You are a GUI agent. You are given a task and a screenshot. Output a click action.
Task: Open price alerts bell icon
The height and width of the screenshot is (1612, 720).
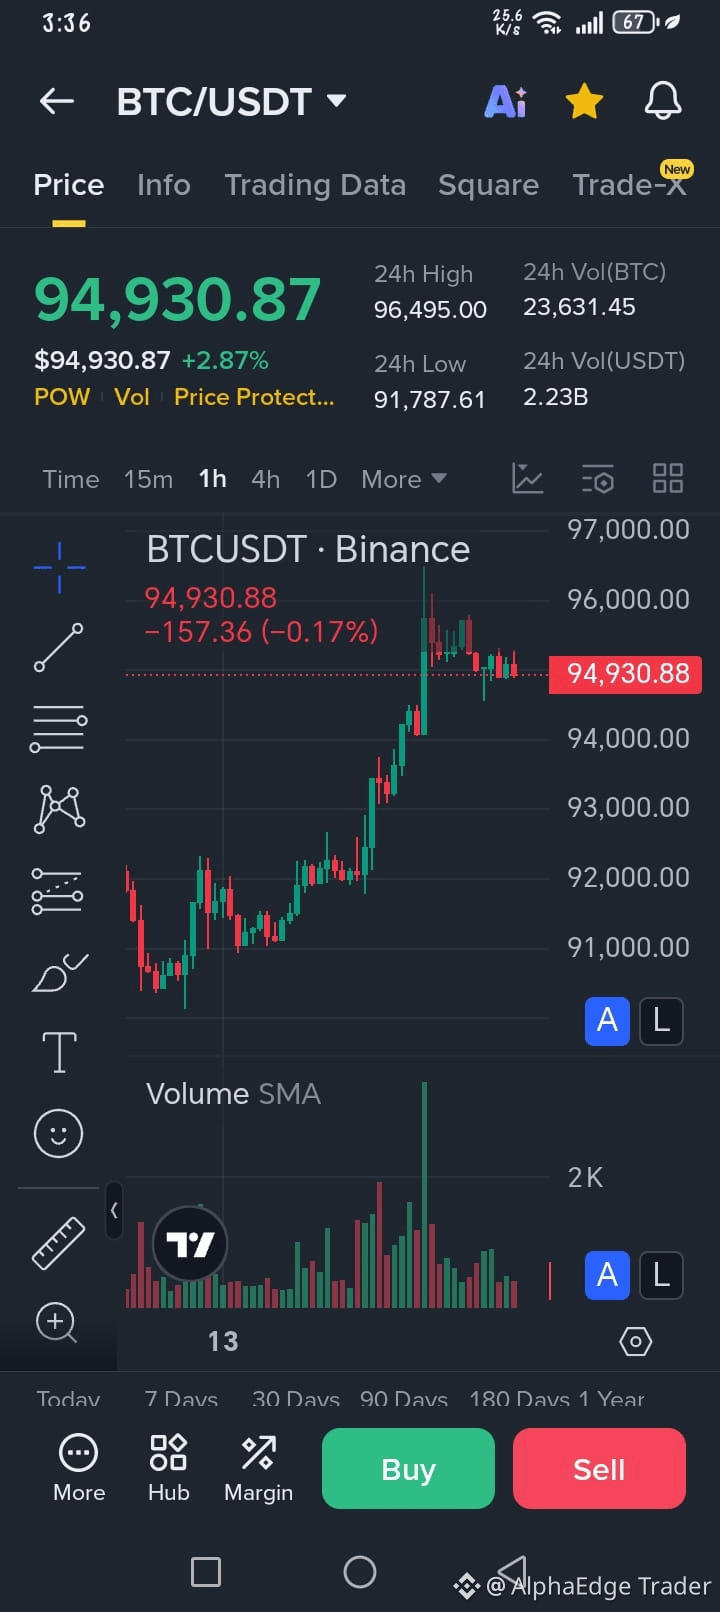coord(662,101)
